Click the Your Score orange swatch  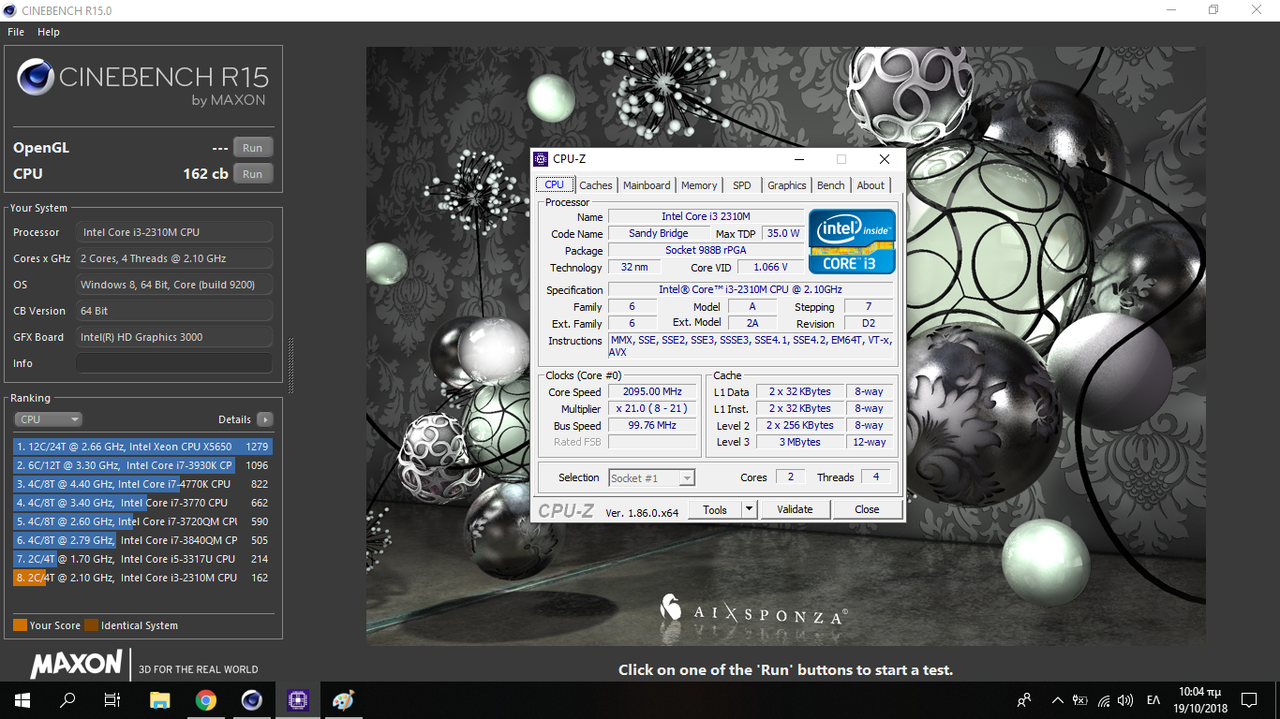[20, 625]
